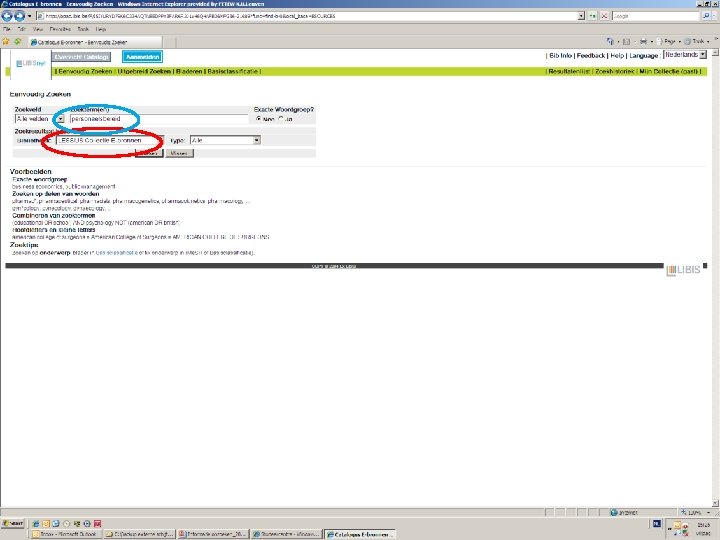This screenshot has width=720, height=540.
Task: Open recent pages arrow beside Forward button
Action: pyautogui.click(x=29, y=16)
